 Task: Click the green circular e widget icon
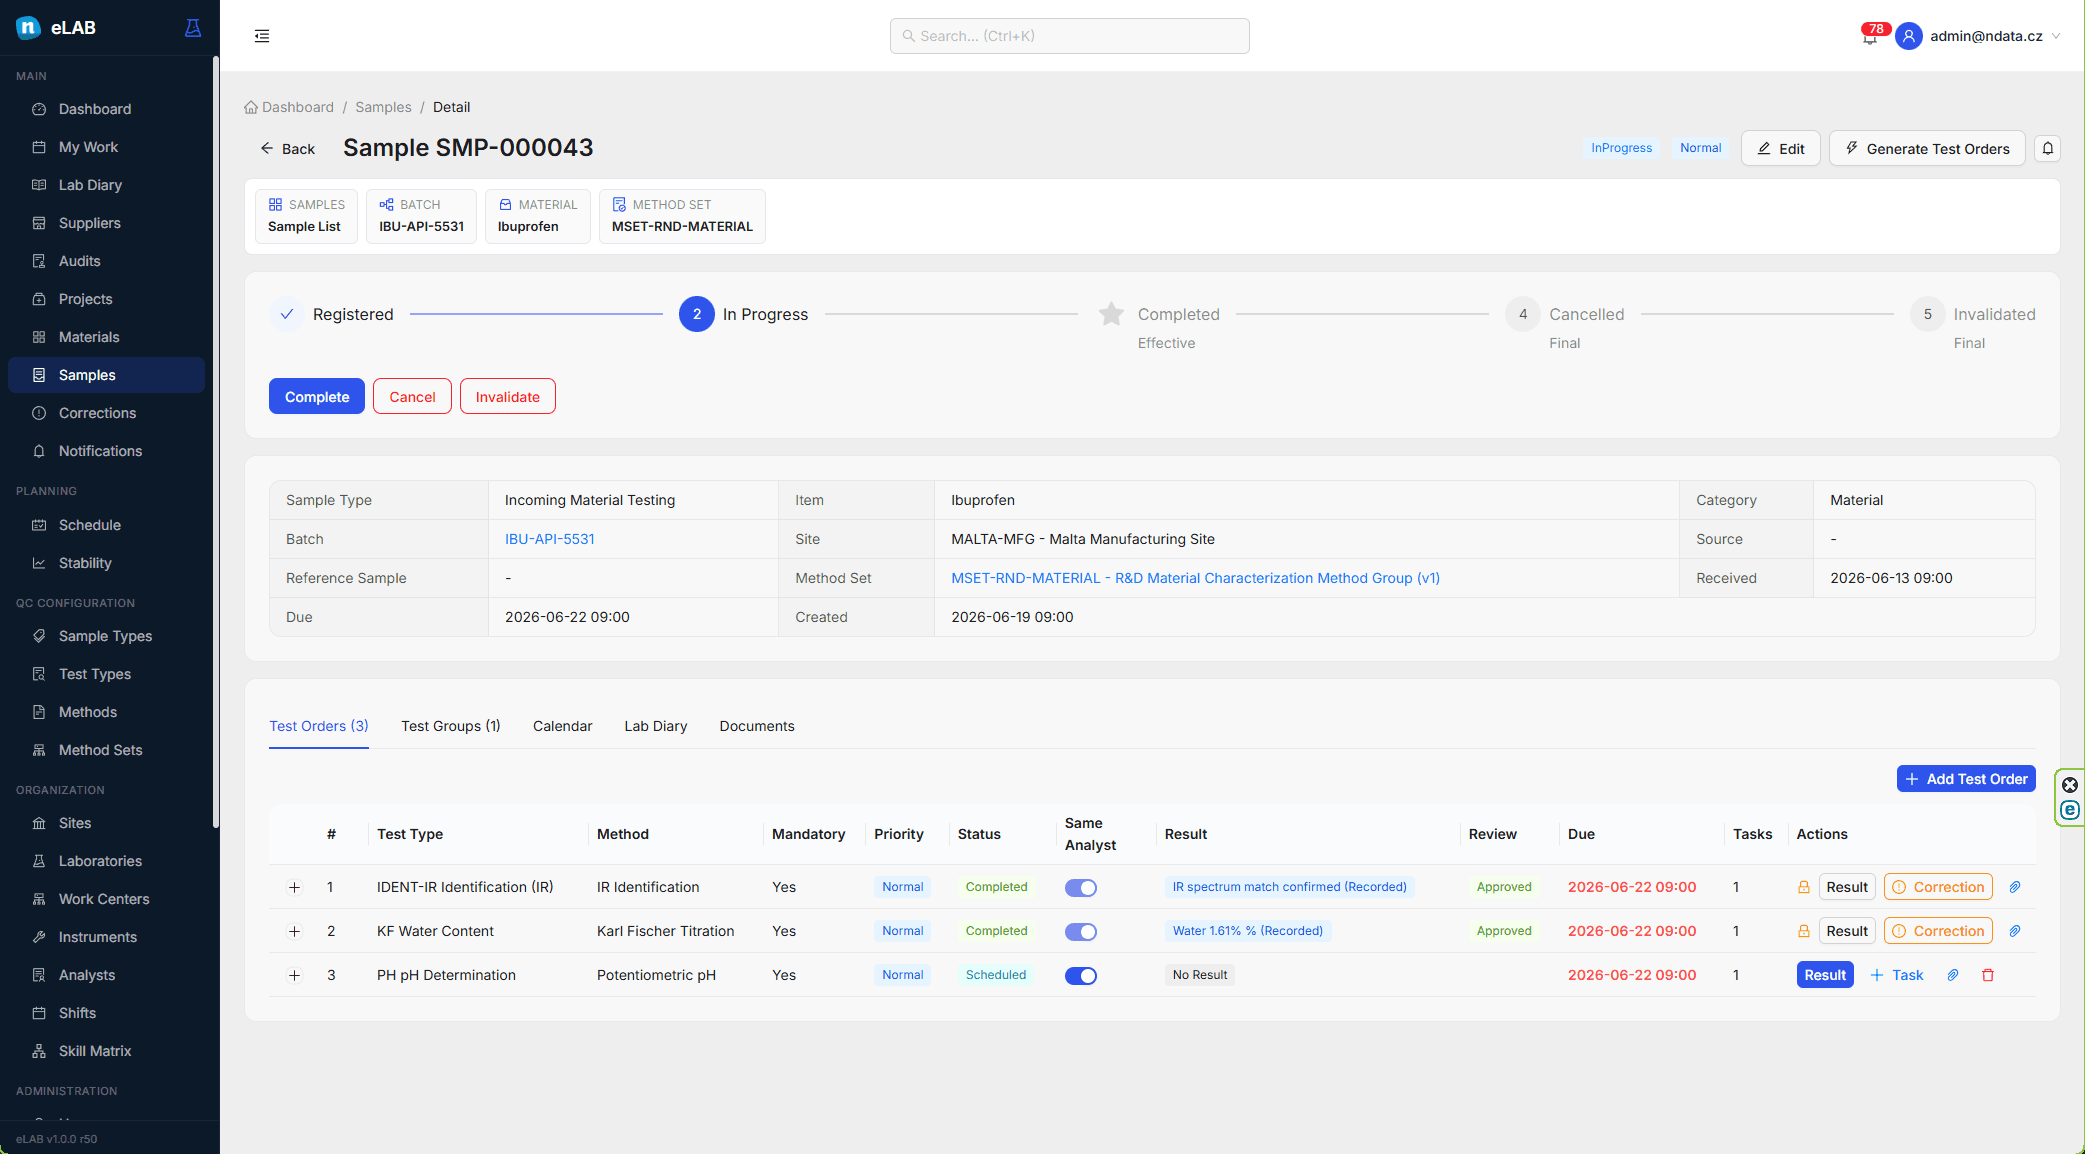click(x=2070, y=810)
